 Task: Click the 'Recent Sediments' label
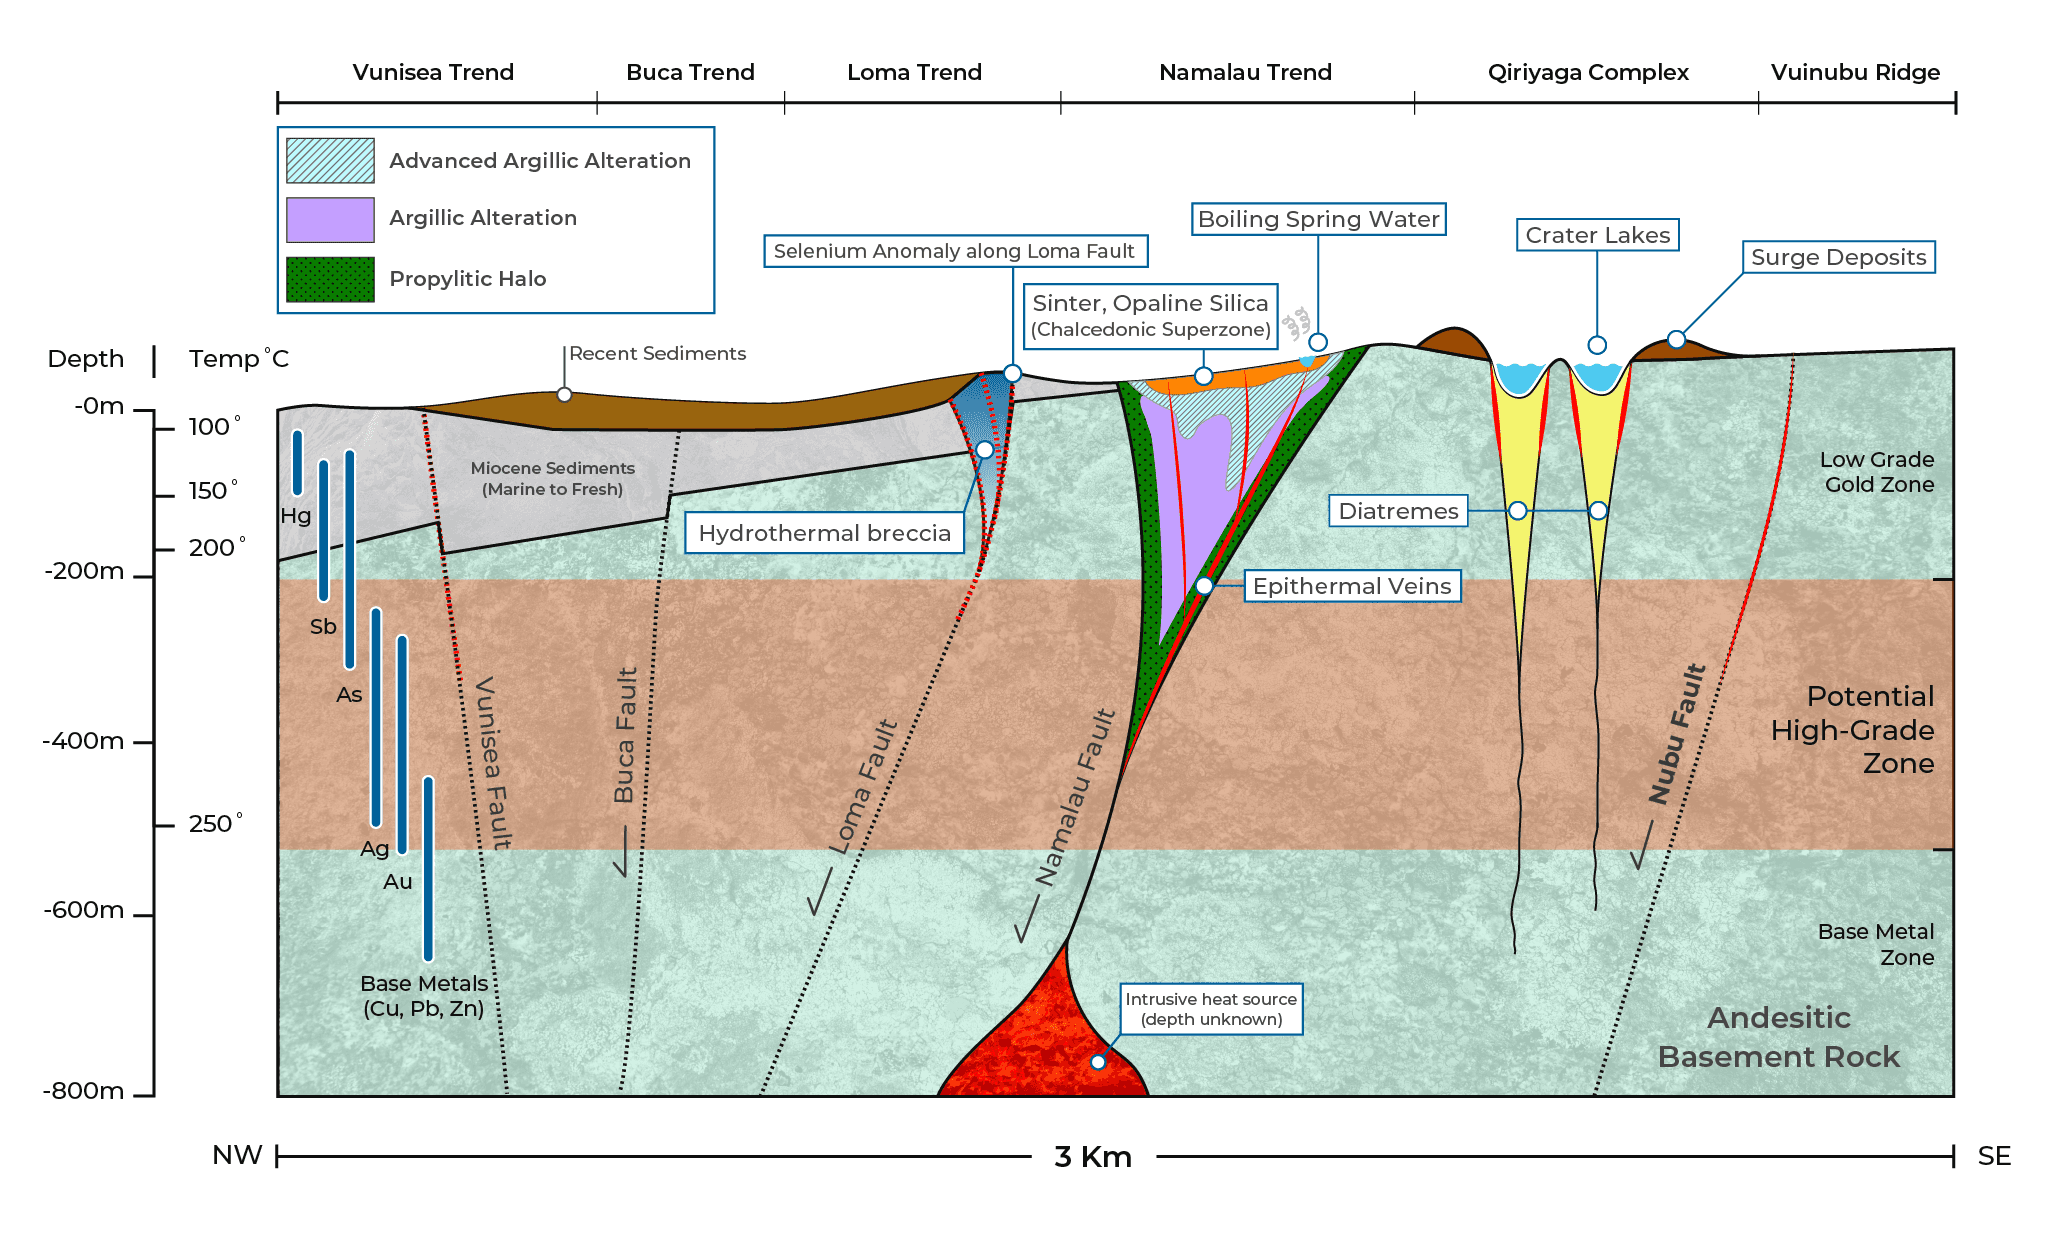pyautogui.click(x=657, y=353)
